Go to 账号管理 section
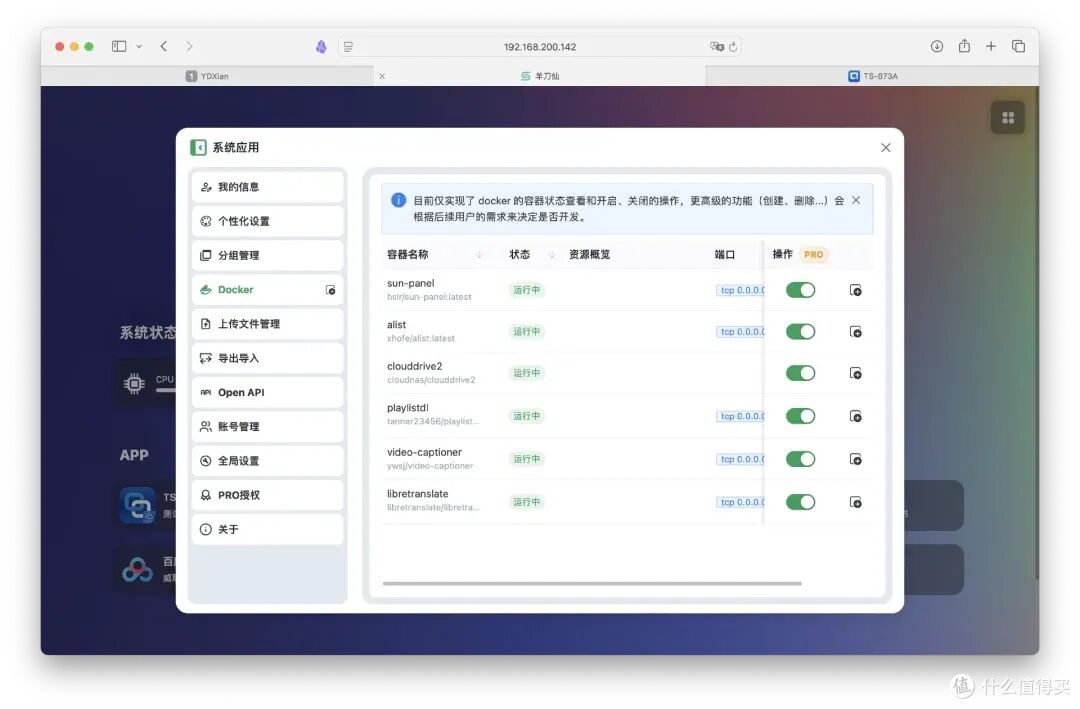Viewport: 1080px width, 709px height. 267,427
